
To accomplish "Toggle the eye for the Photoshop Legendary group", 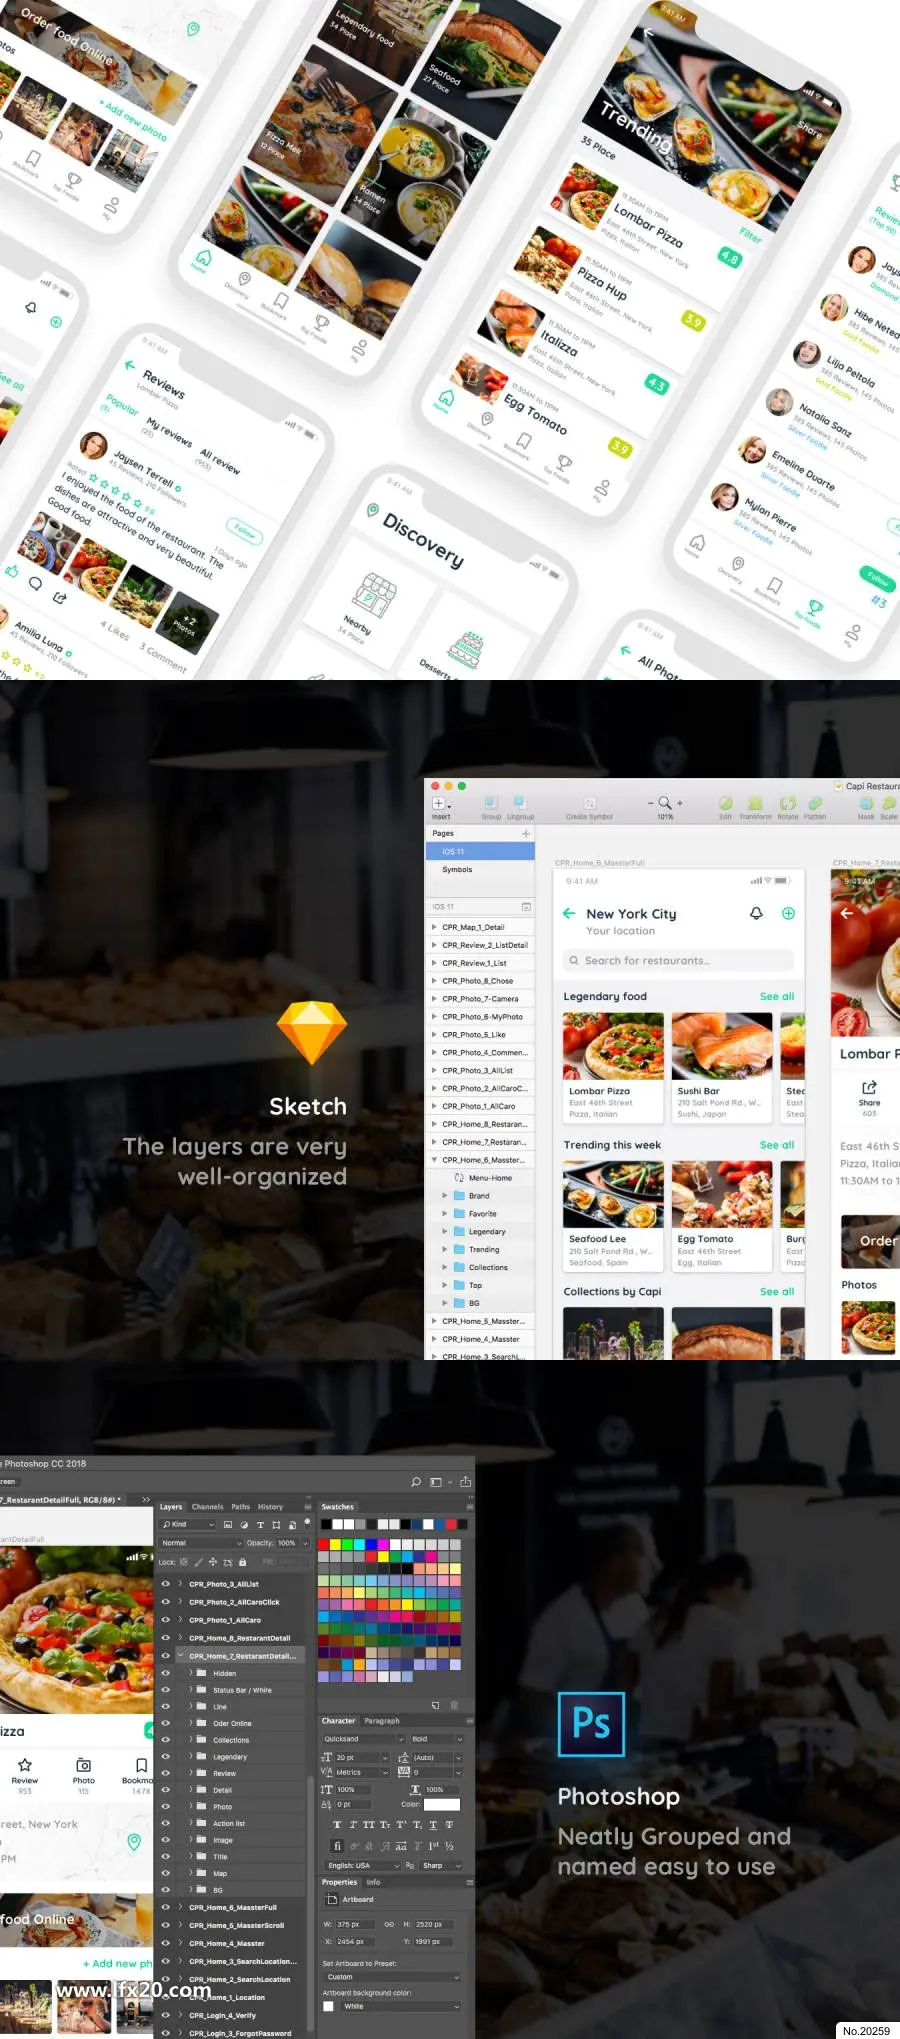I will [165, 1757].
